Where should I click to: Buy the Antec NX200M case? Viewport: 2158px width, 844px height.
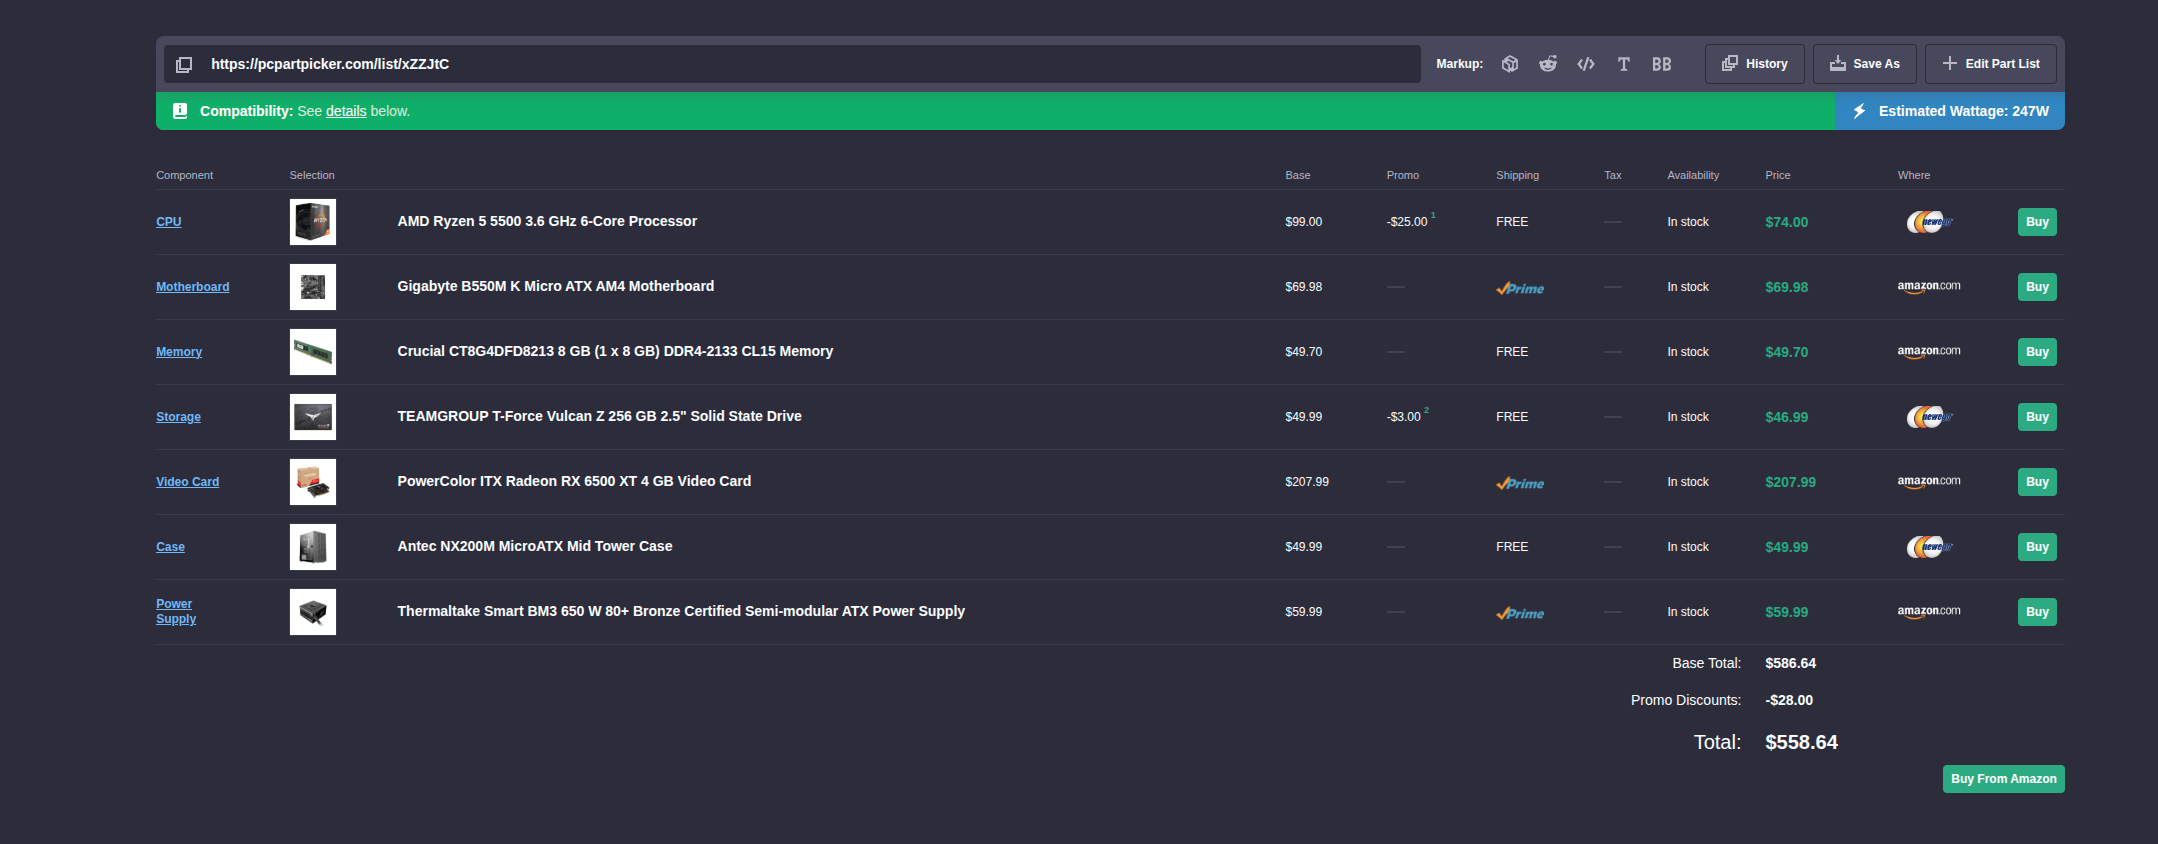click(x=2037, y=547)
